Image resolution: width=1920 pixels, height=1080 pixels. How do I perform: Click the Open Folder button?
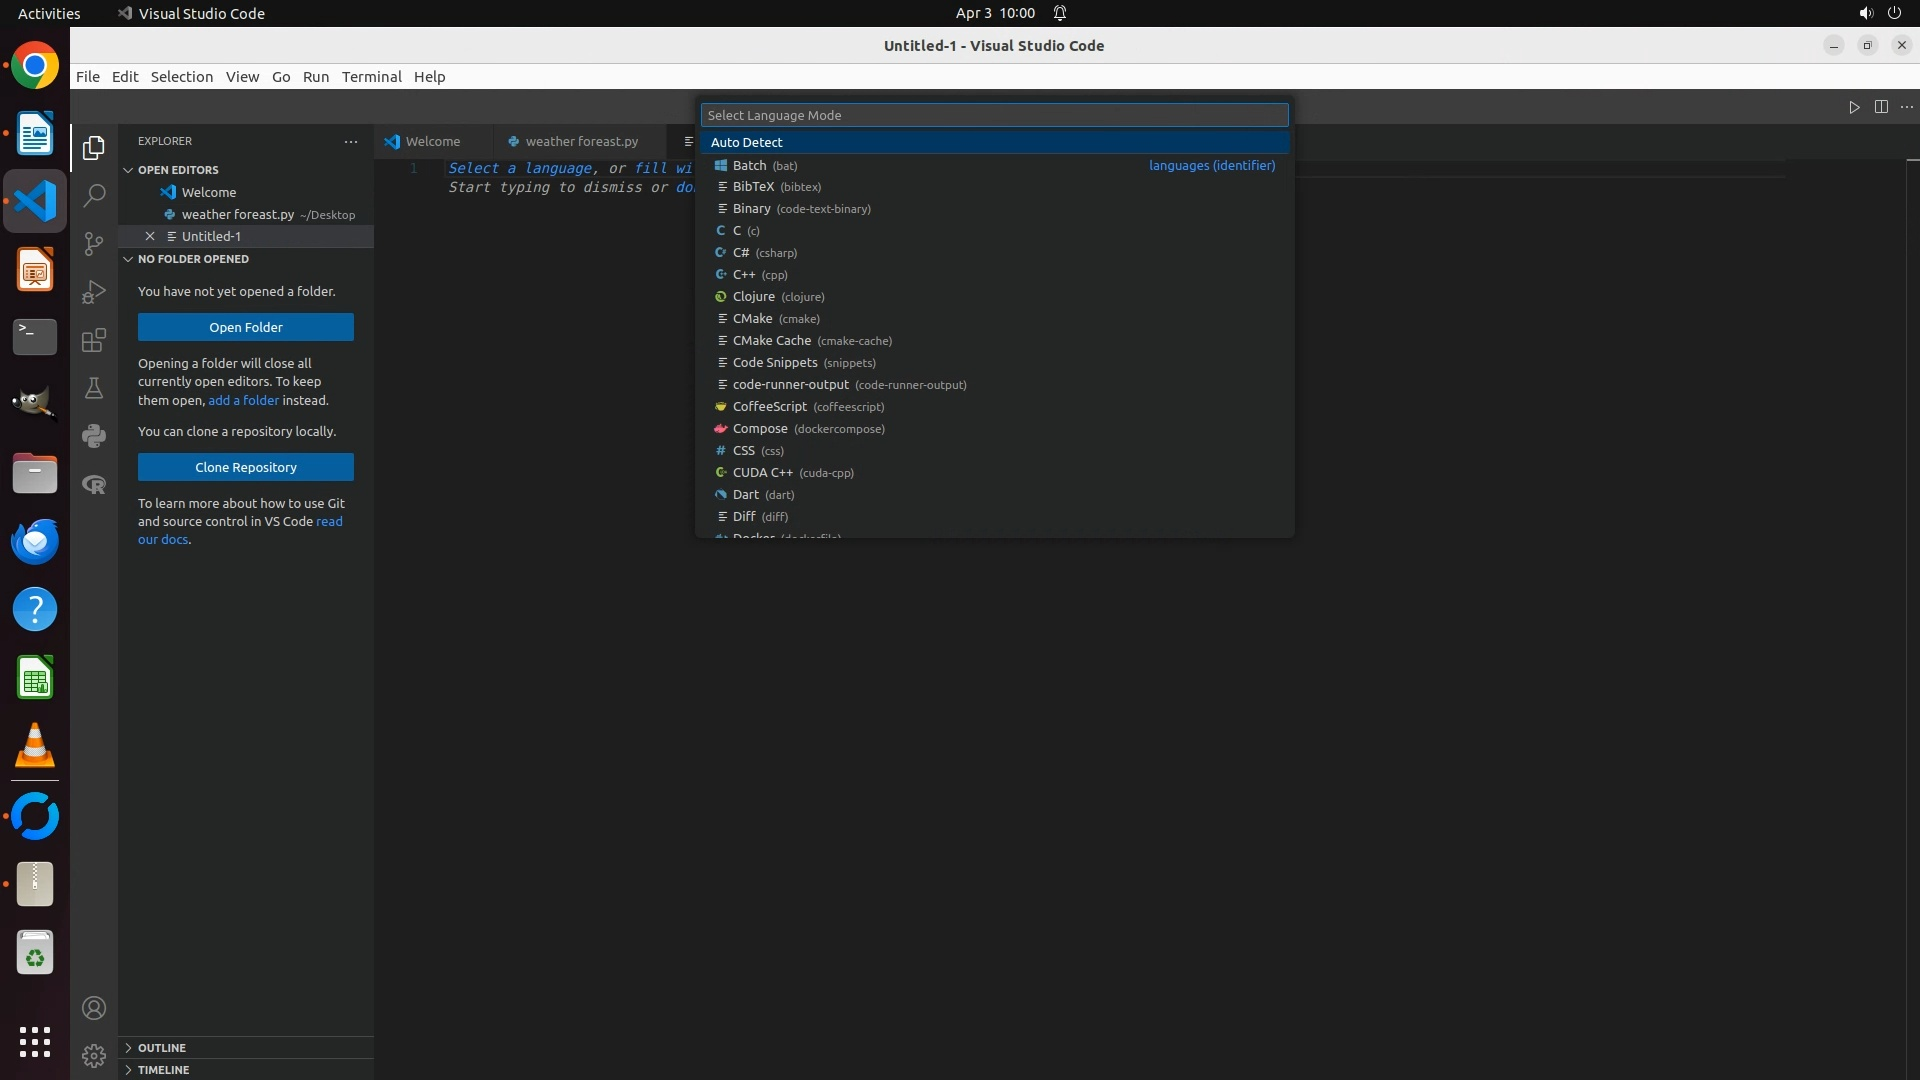tap(245, 327)
